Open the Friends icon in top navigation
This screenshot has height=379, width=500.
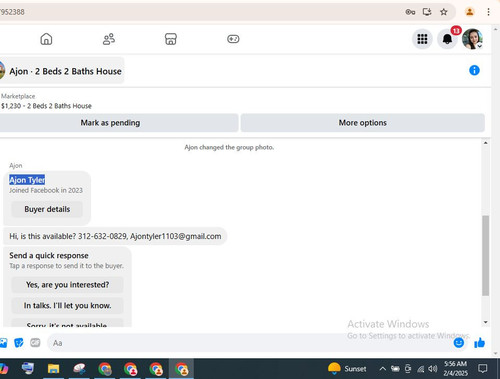(x=109, y=39)
